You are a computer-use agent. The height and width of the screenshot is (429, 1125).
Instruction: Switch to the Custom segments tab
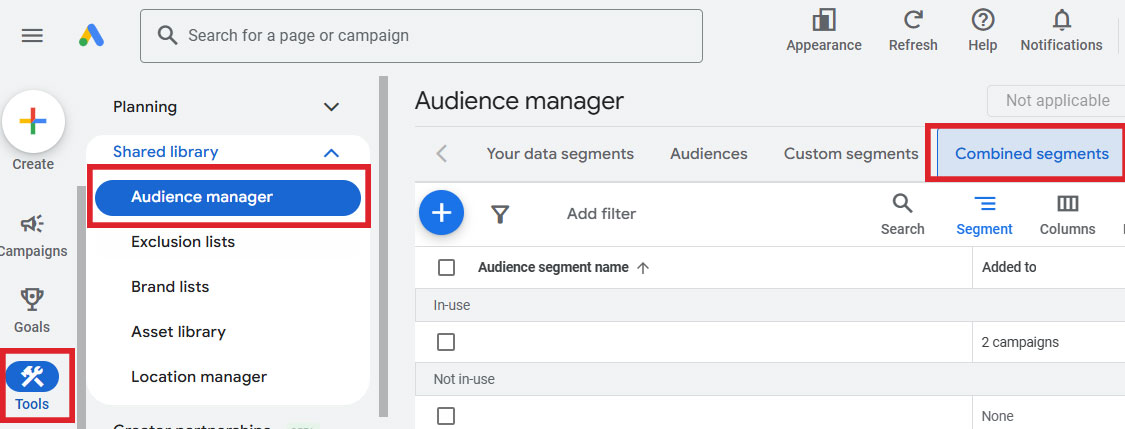click(850, 154)
